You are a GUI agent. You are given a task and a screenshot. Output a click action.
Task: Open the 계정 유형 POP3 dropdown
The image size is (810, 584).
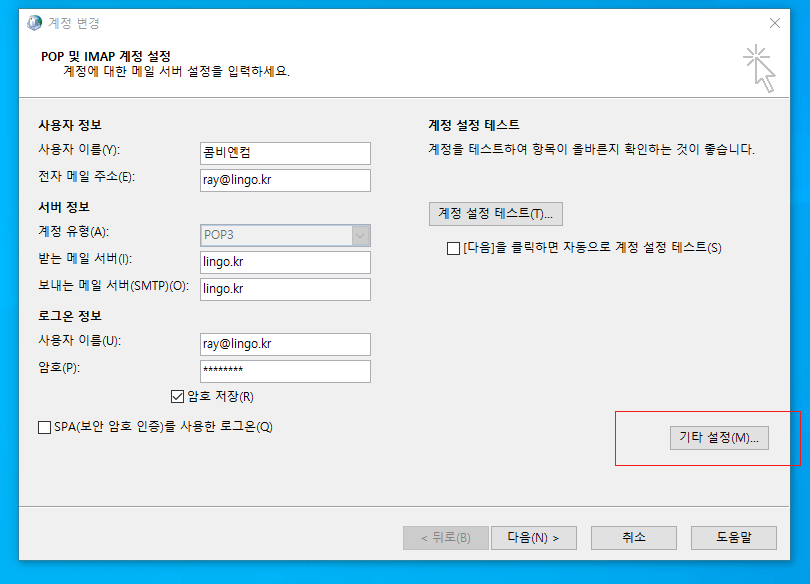coord(285,235)
